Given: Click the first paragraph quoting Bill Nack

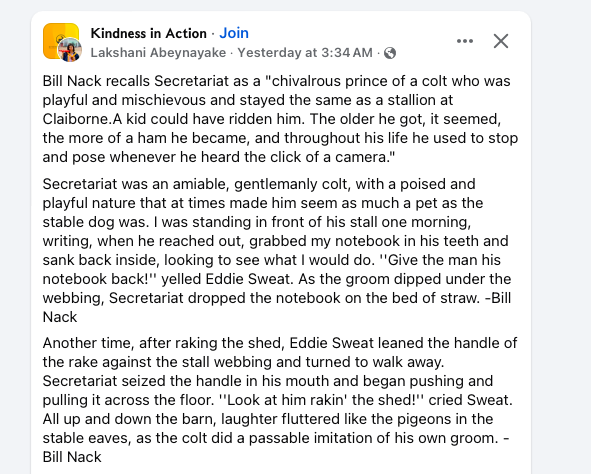Looking at the screenshot, I should click(280, 119).
